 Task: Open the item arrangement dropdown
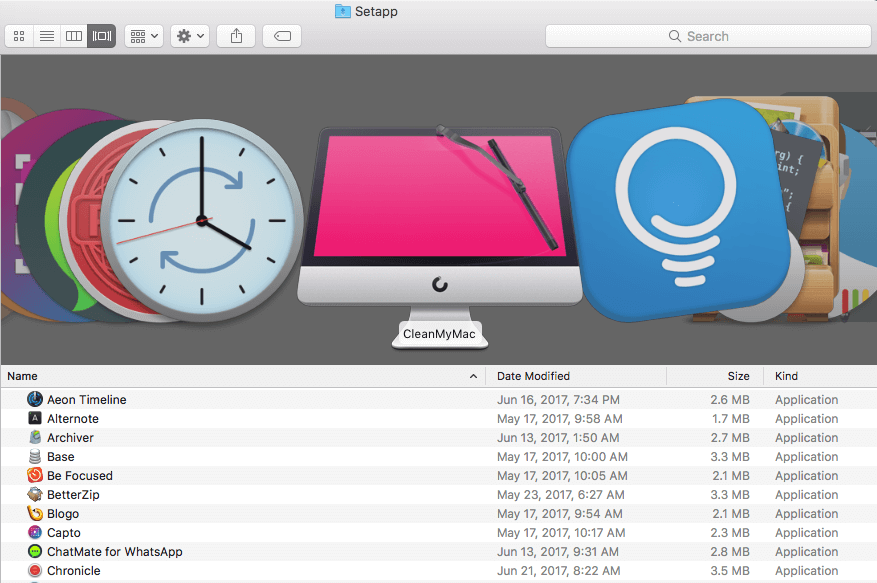tap(144, 36)
